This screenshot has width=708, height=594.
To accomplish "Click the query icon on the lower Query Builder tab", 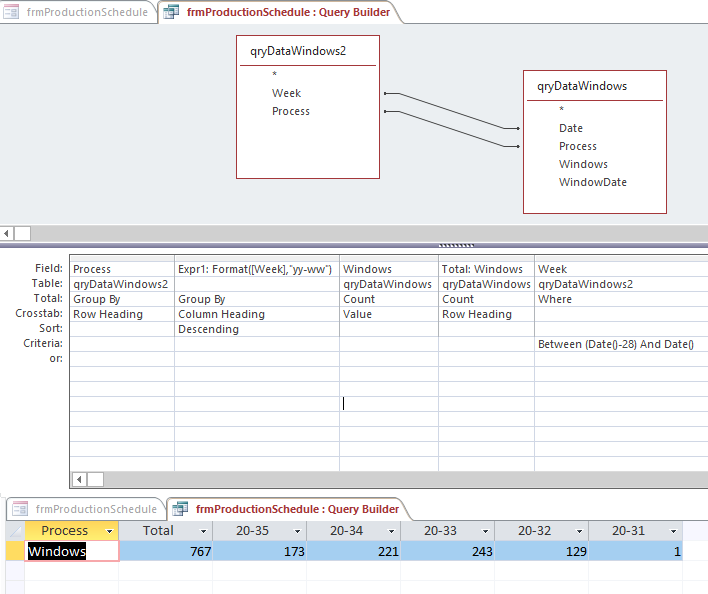I will point(181,509).
